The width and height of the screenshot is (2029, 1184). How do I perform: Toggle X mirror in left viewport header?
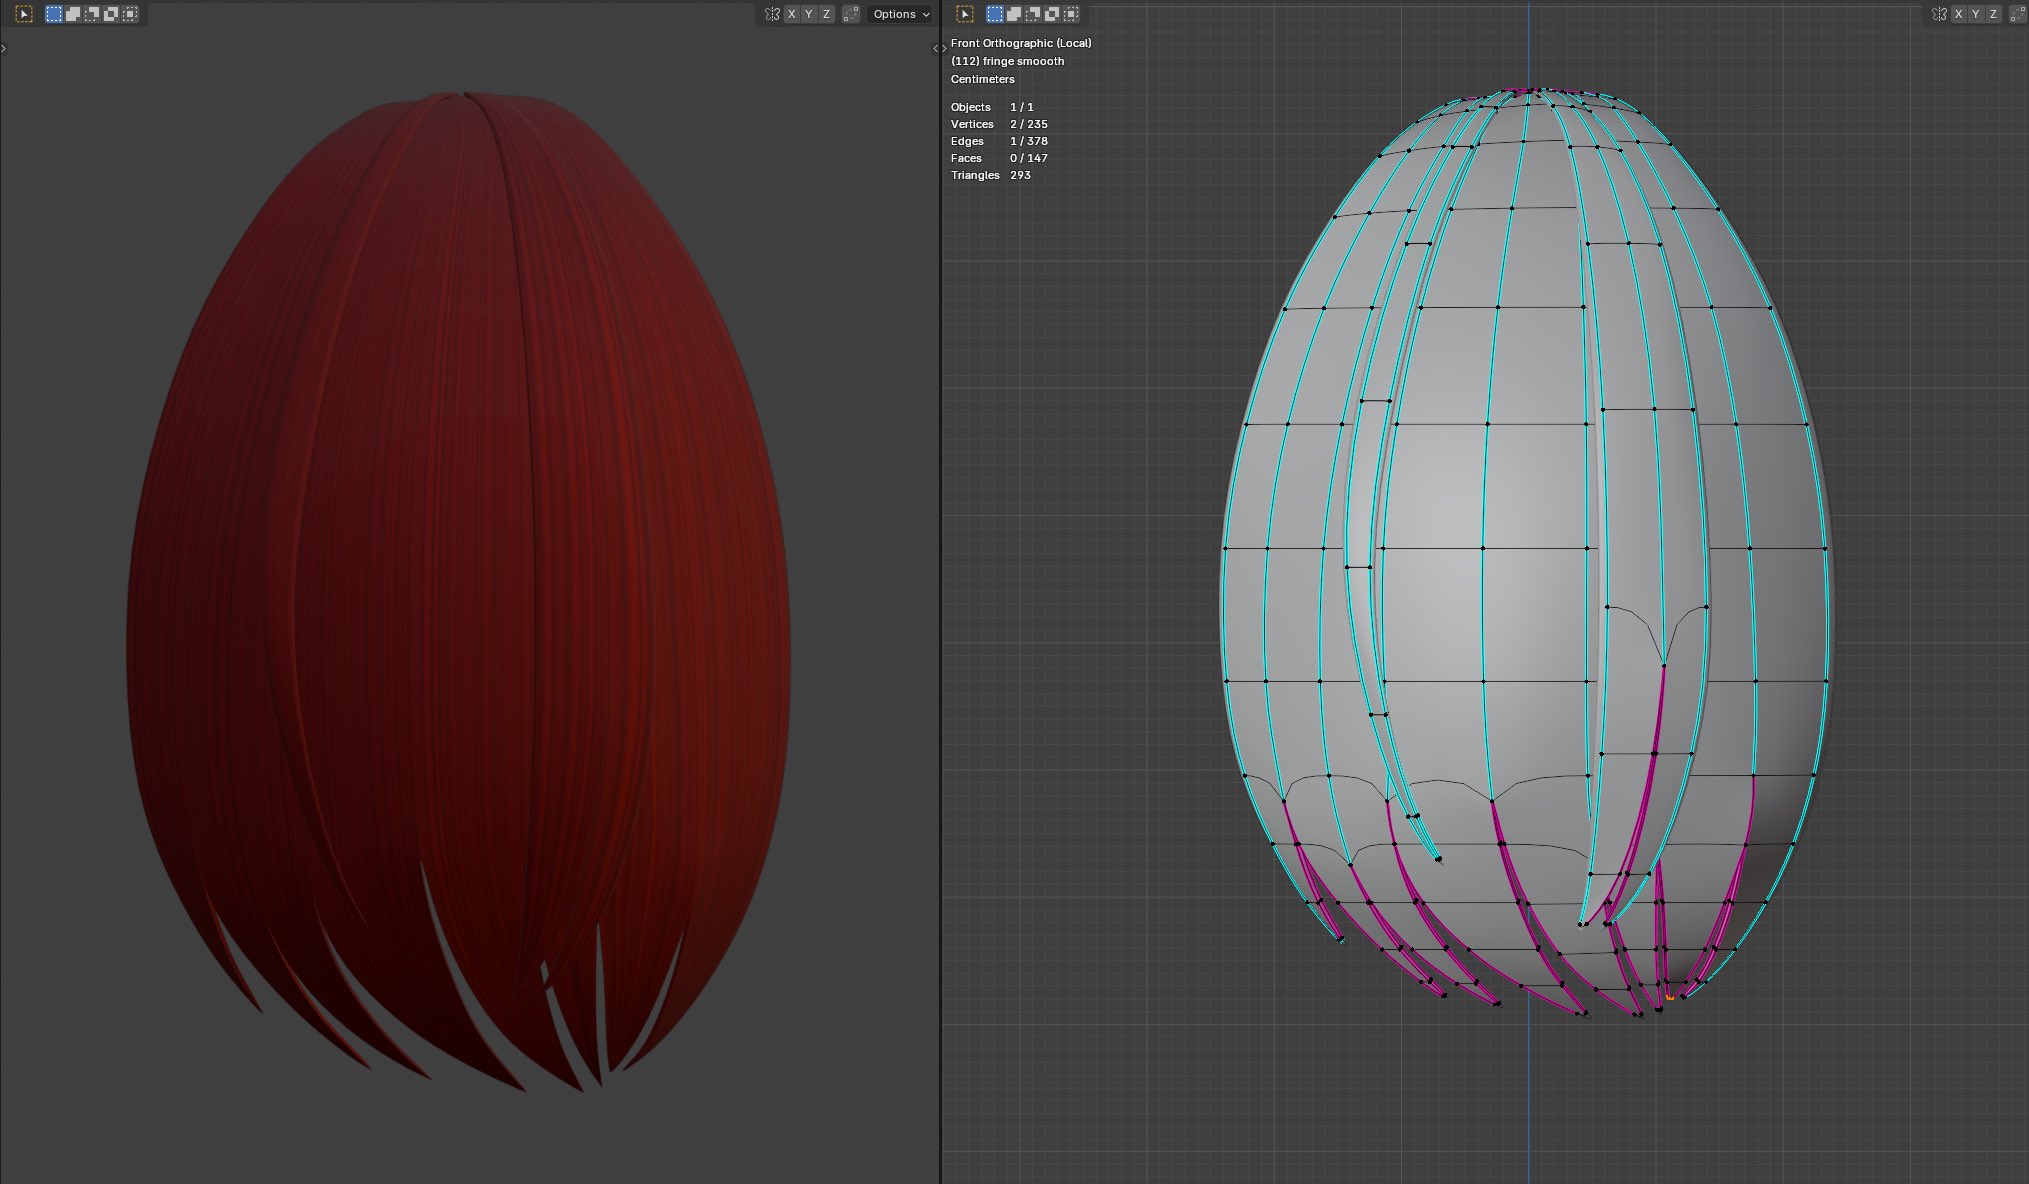[791, 14]
